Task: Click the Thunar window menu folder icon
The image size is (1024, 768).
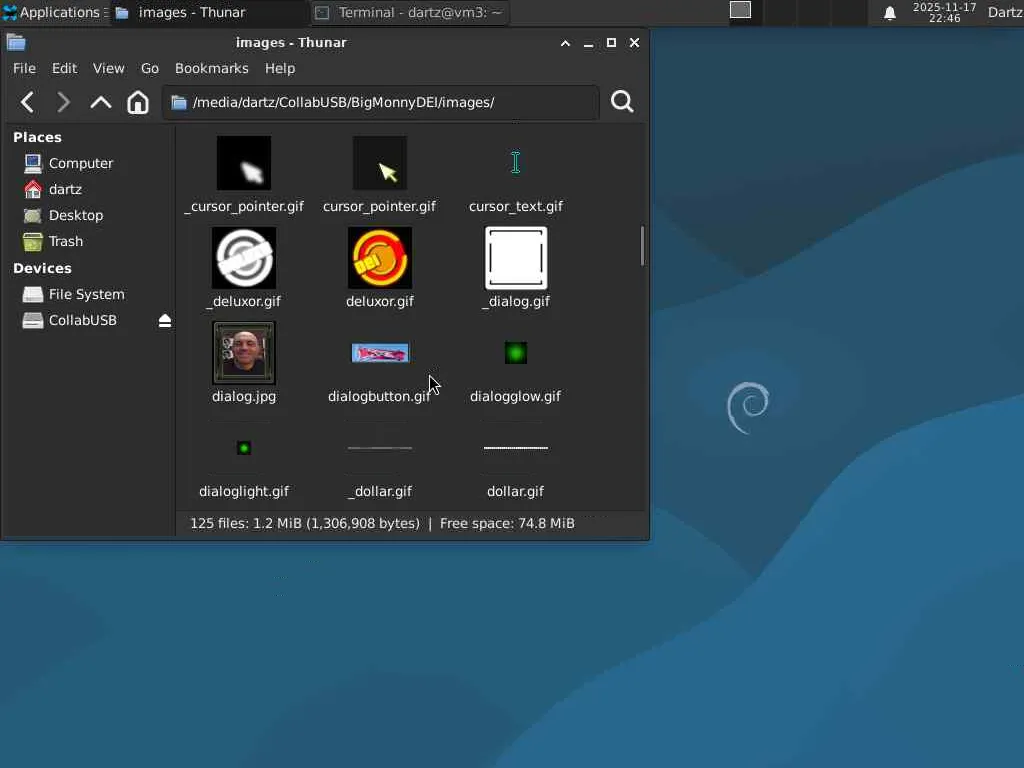Action: pyautogui.click(x=16, y=42)
